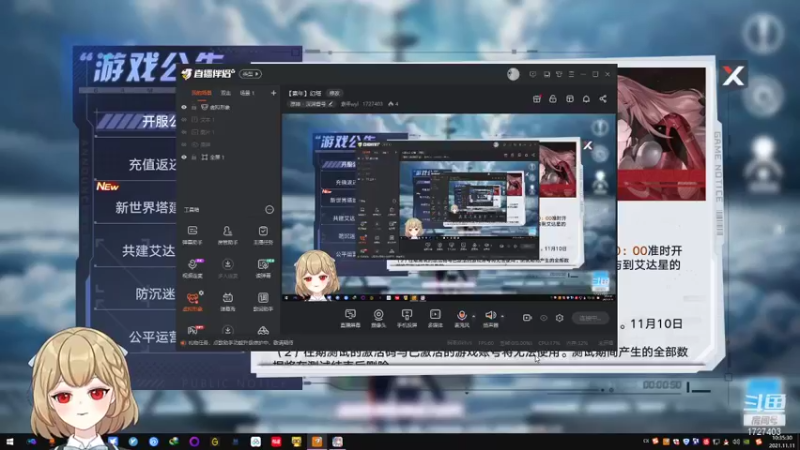Viewport: 800px width, 450px height.
Task: Open the PK tool with red badge
Action: click(193, 331)
